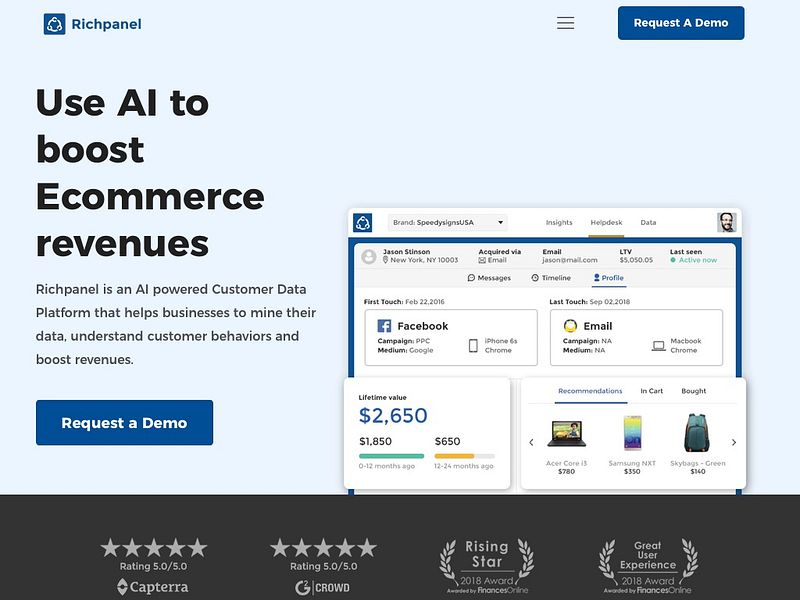The width and height of the screenshot is (800, 600).
Task: Click the phone device icon near iPhone 6s
Action: (x=473, y=345)
